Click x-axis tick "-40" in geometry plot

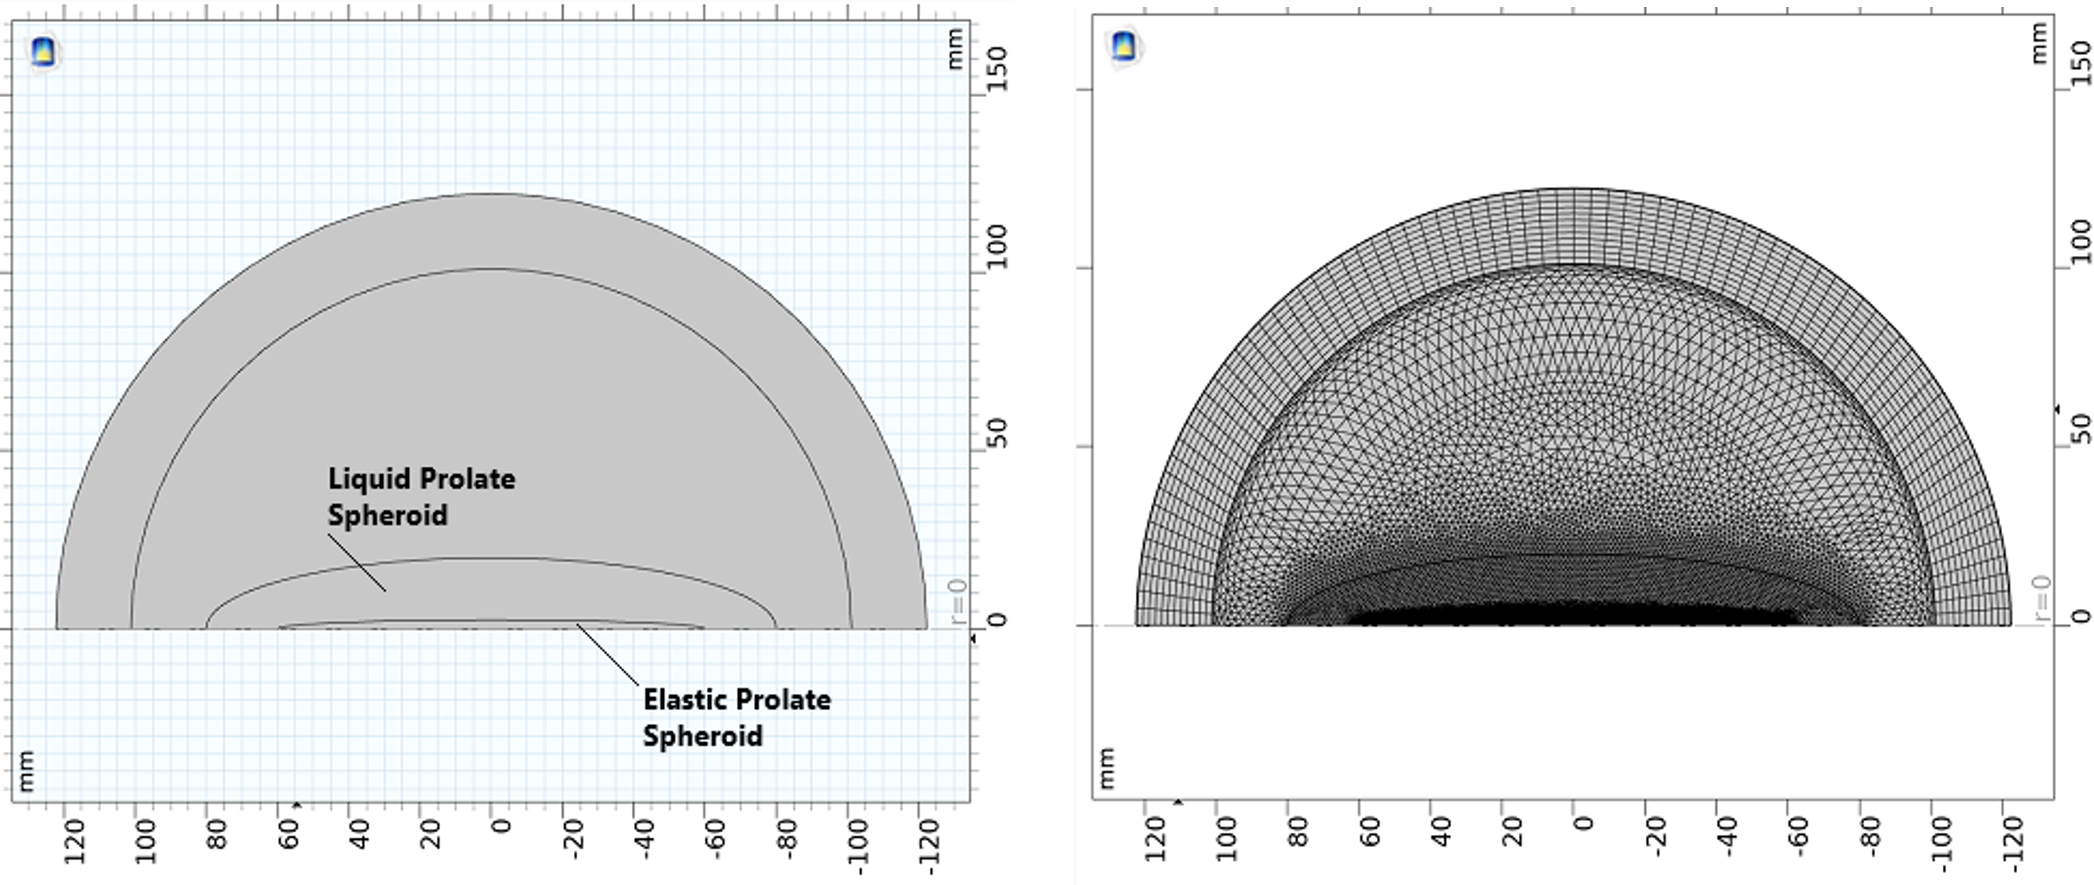[x=645, y=838]
